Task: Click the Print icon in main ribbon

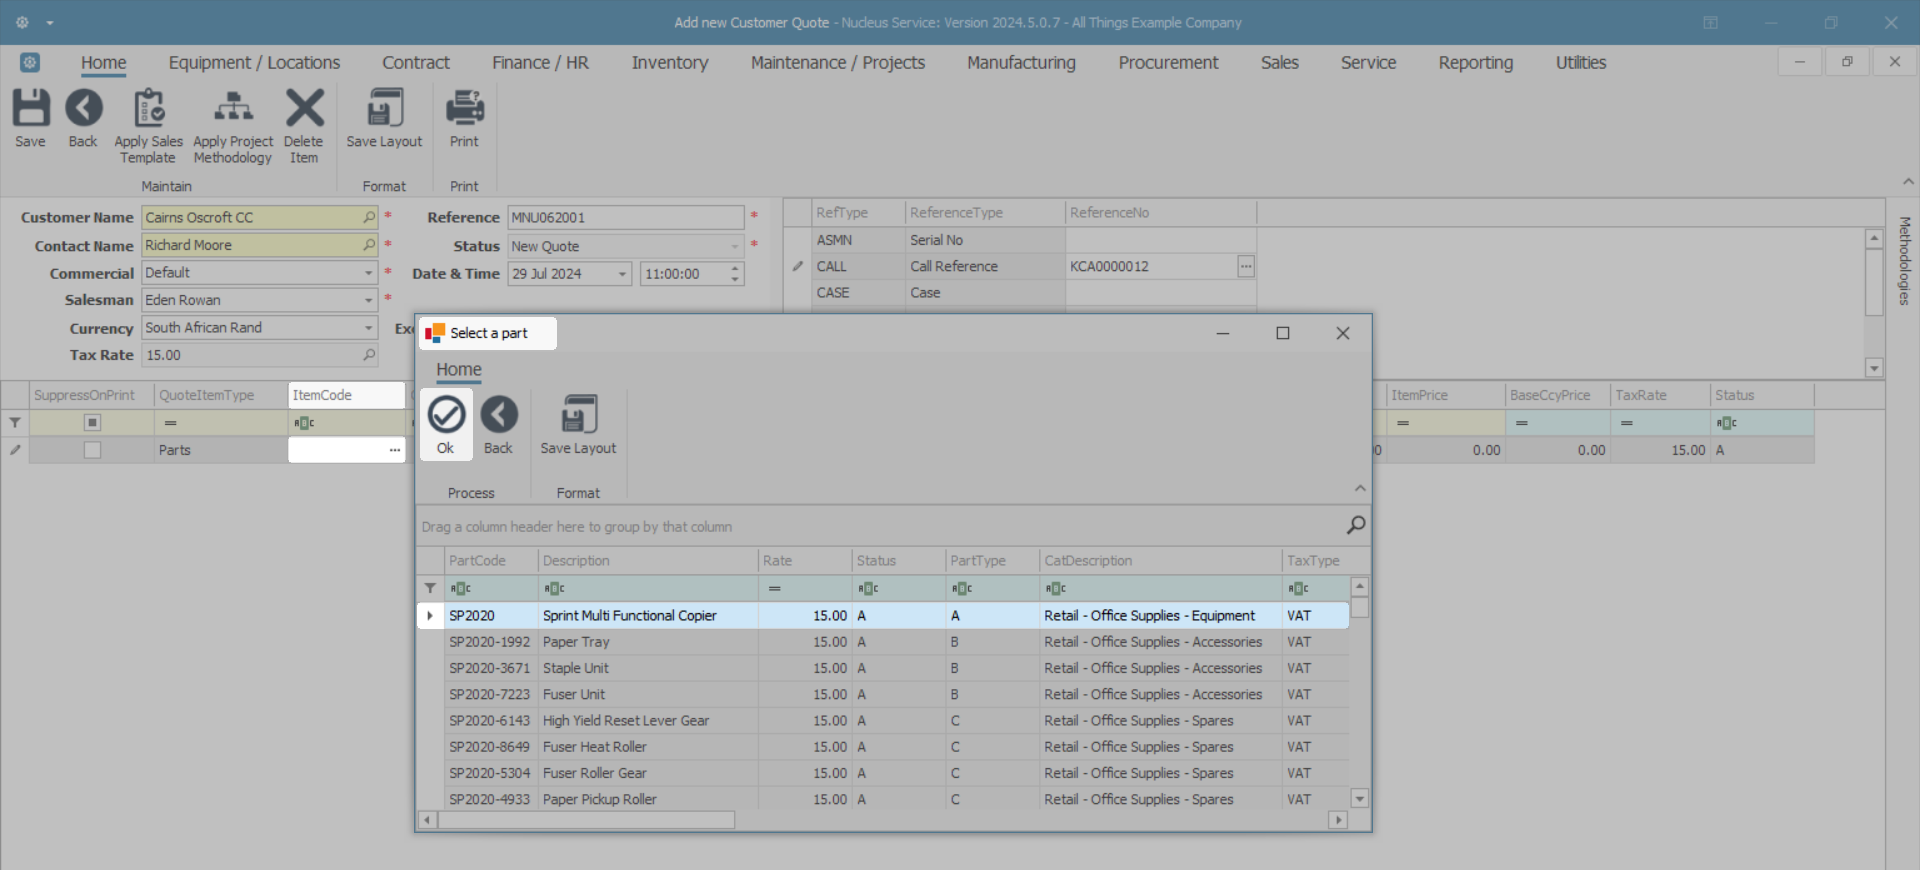Action: tap(464, 108)
